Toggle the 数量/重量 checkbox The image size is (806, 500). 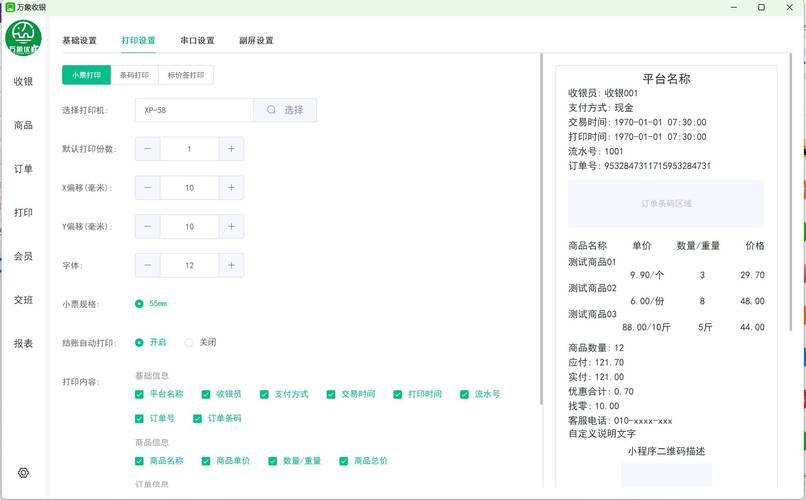(x=272, y=461)
